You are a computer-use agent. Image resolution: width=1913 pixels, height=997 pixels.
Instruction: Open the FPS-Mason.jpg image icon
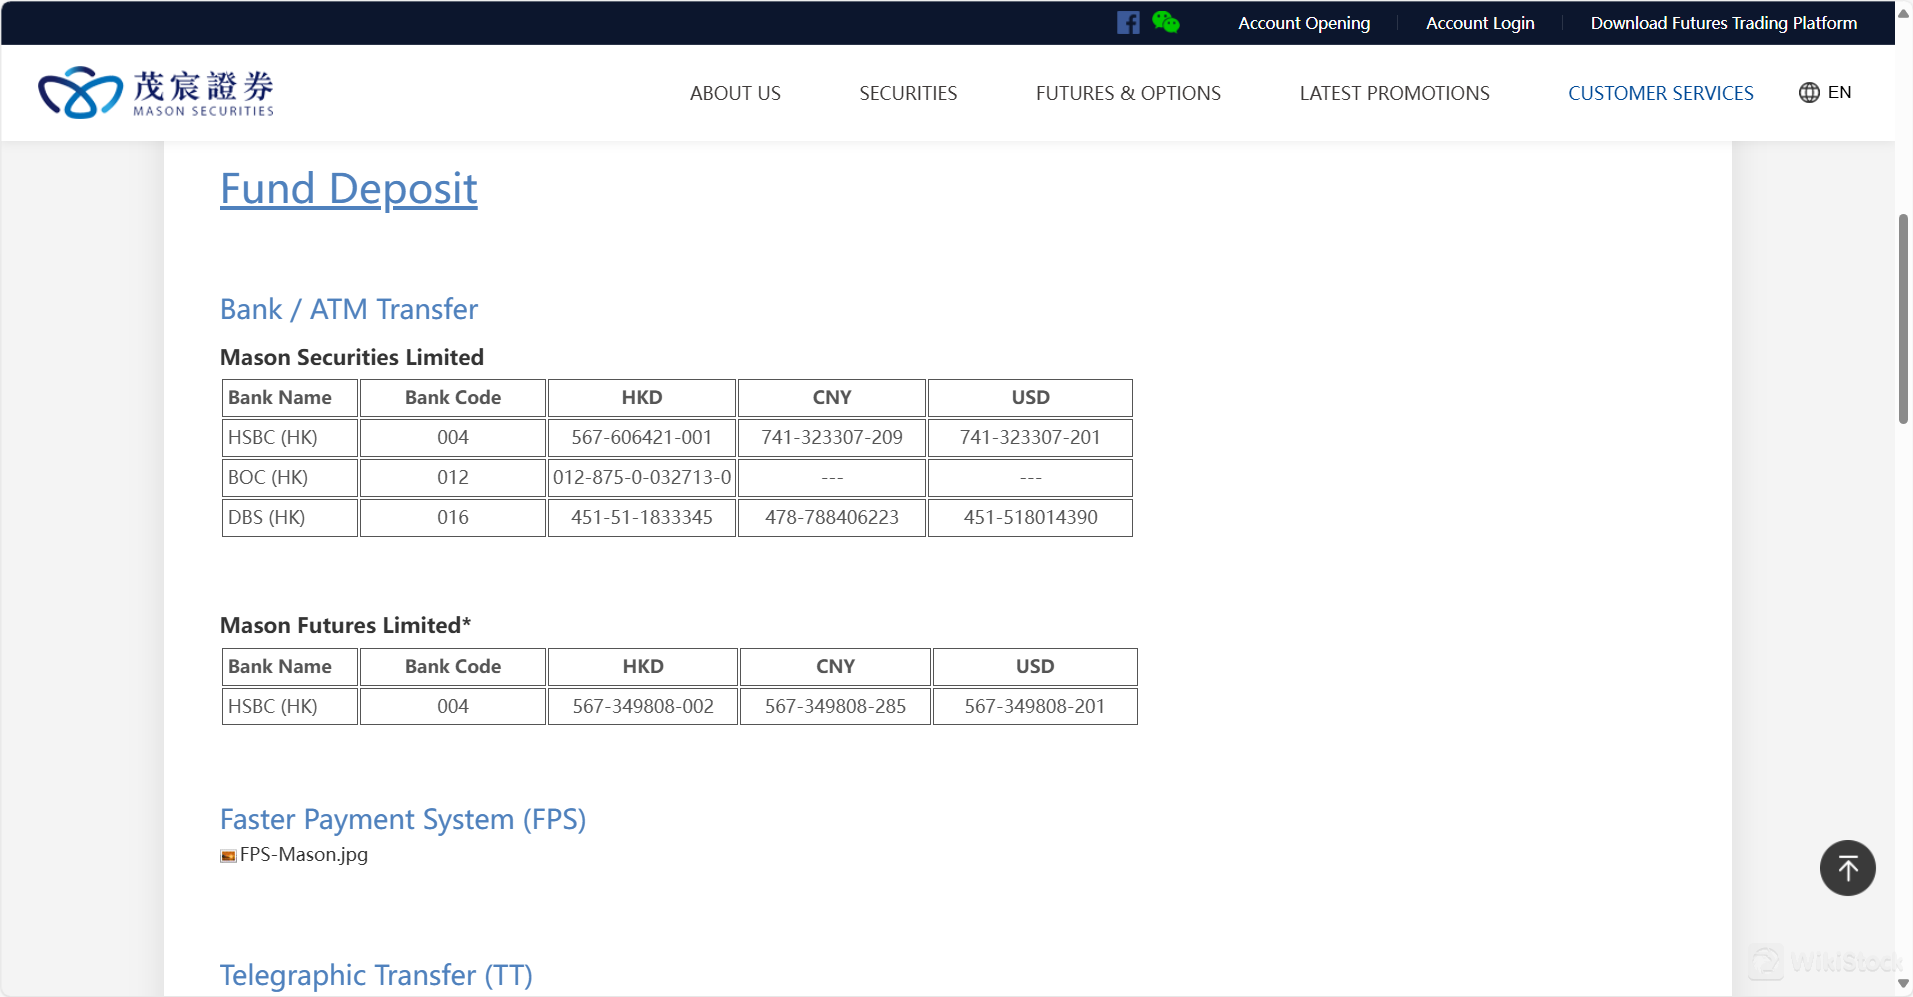(x=229, y=856)
